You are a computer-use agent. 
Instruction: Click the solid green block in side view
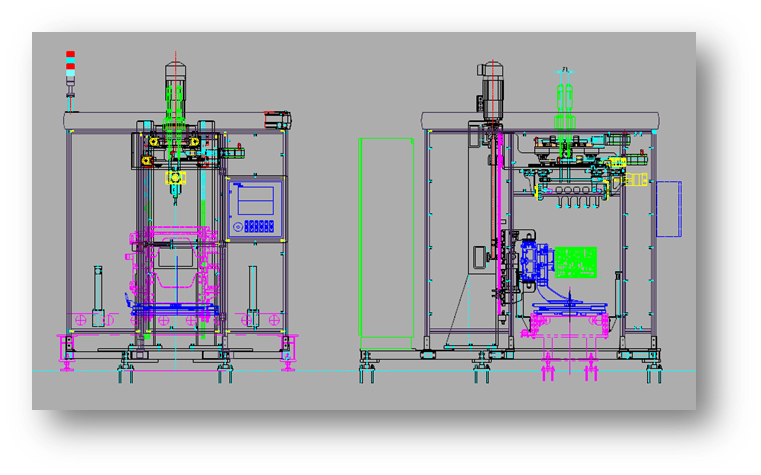pos(576,262)
